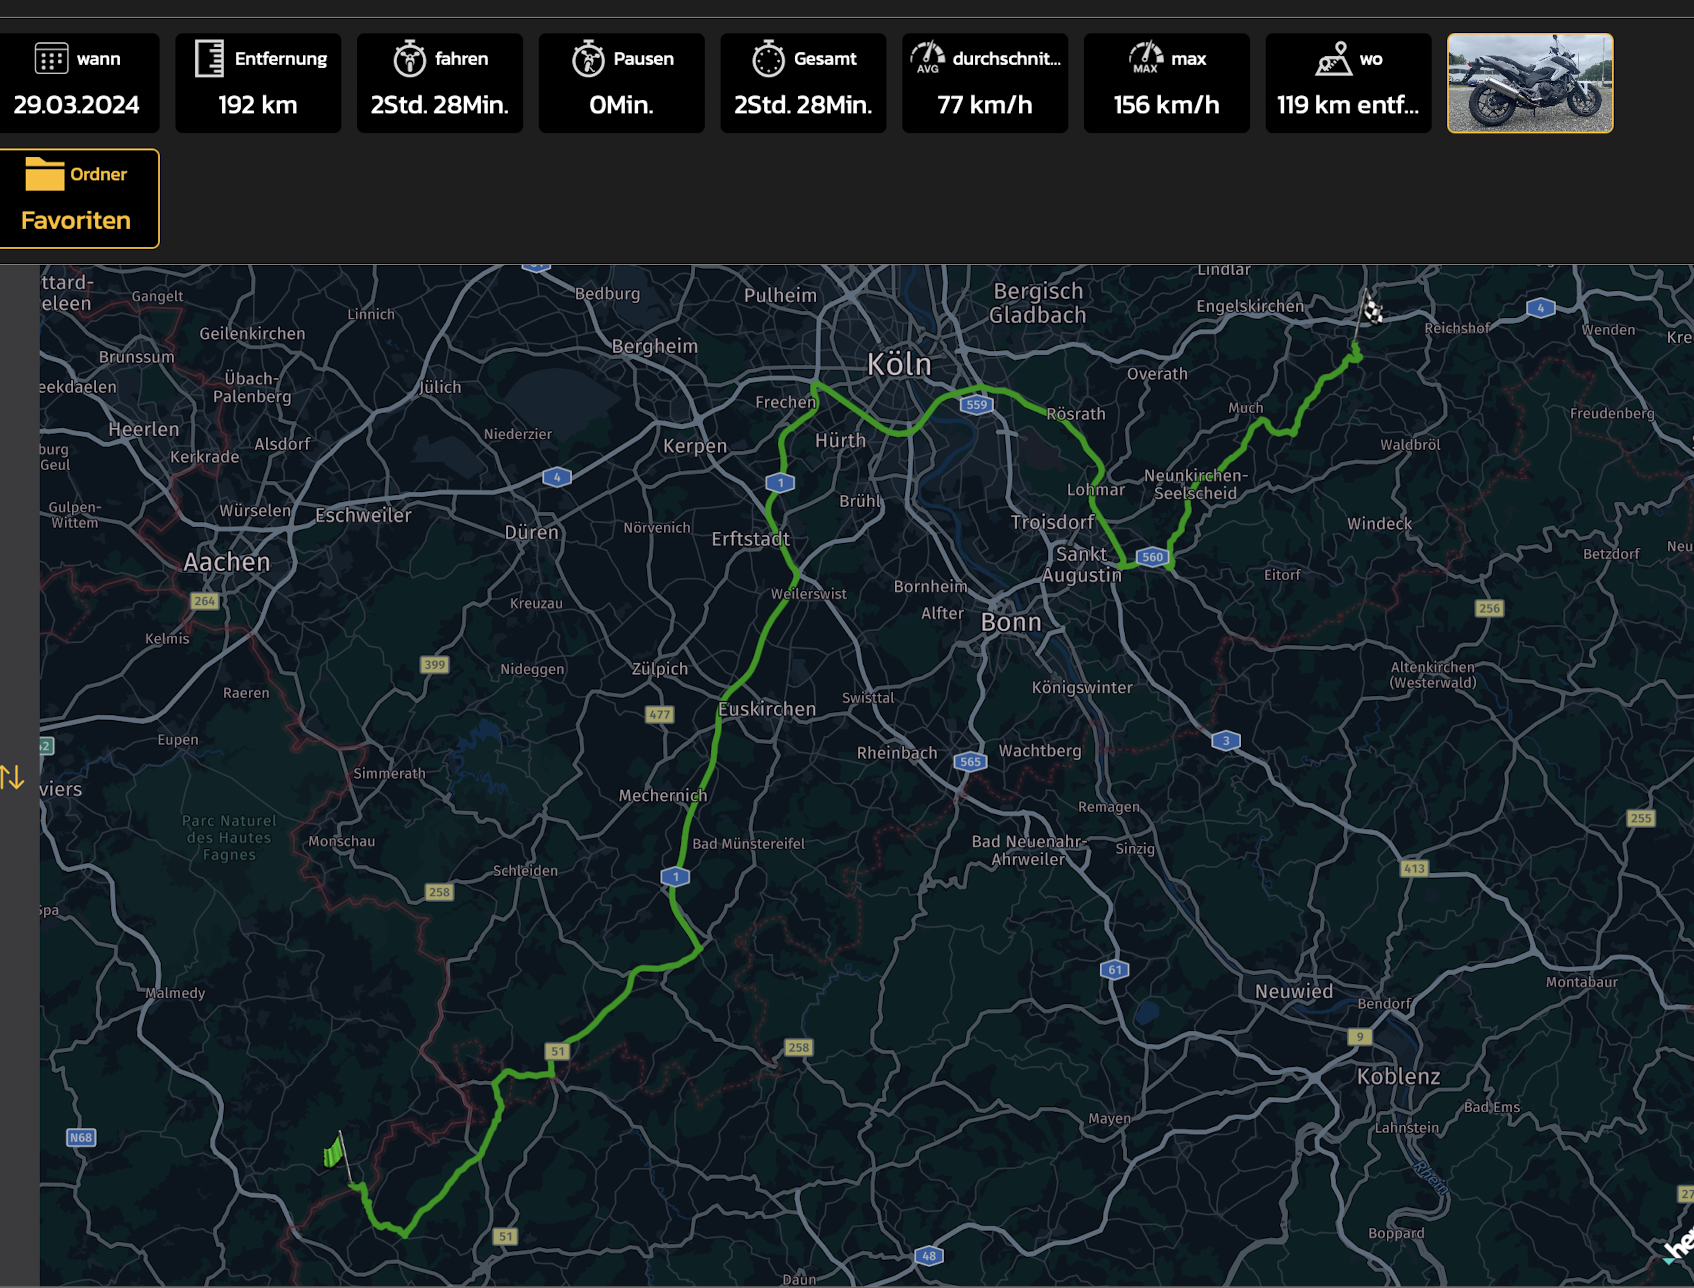
Task: Click the Bonn city label on map
Action: [x=1011, y=622]
